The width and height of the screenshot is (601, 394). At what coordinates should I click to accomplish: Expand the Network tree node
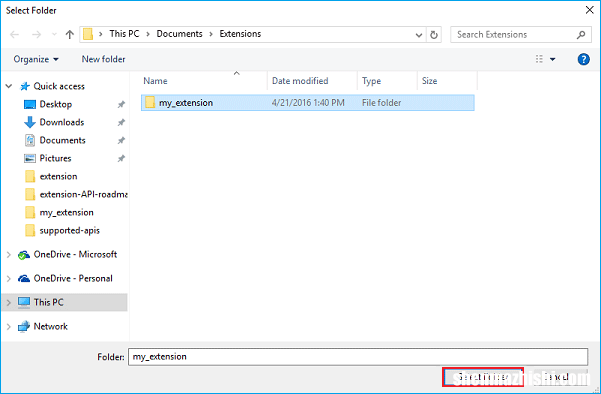[x=8, y=327]
